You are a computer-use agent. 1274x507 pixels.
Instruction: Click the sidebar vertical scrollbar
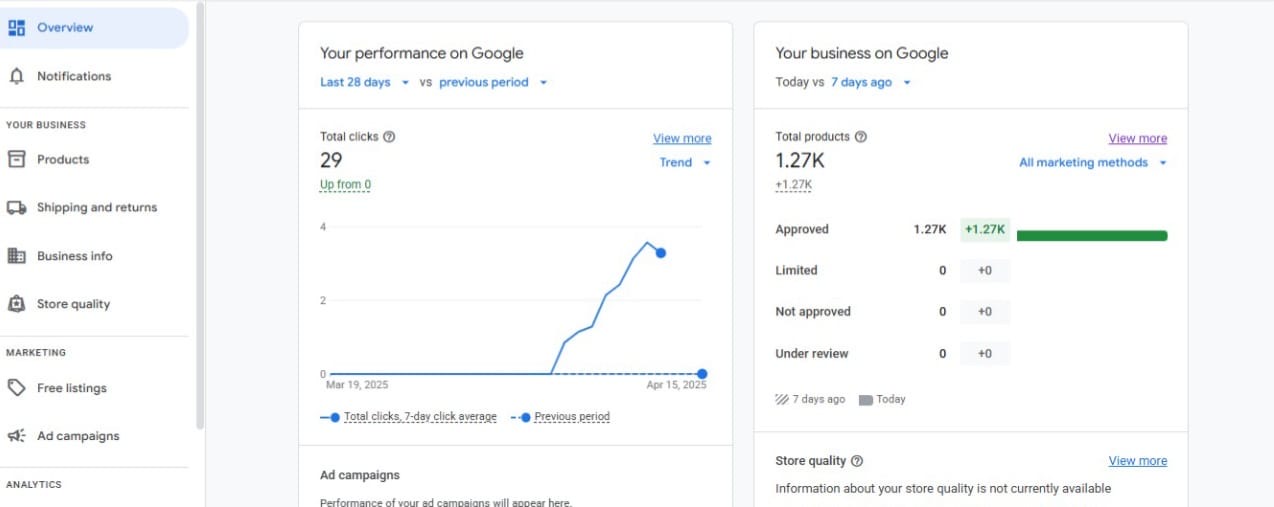tap(200, 215)
